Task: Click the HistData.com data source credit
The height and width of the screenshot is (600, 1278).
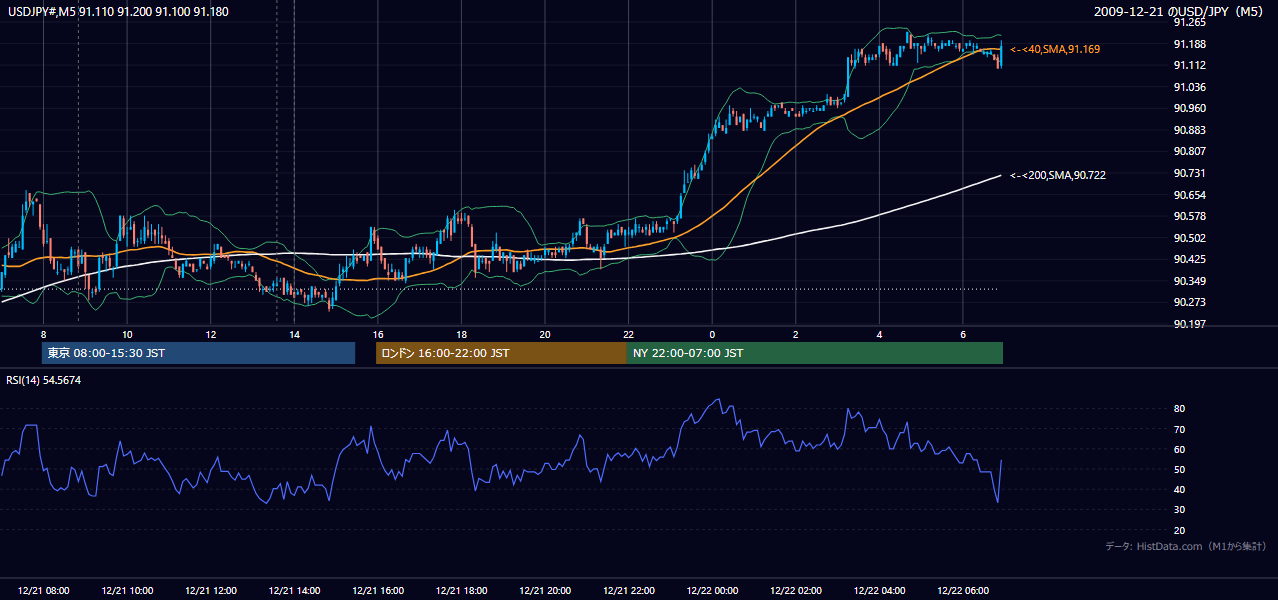Action: click(x=1186, y=546)
